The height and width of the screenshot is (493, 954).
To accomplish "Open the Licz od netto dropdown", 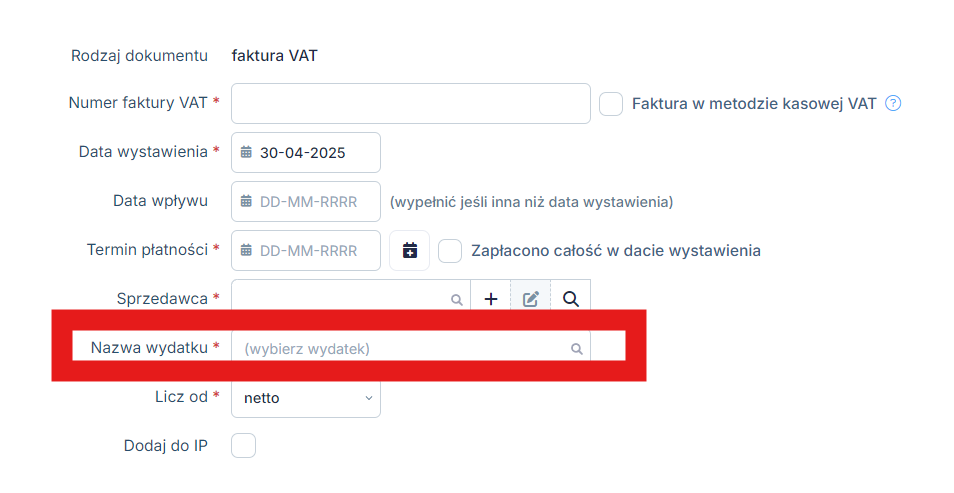I will [x=306, y=398].
